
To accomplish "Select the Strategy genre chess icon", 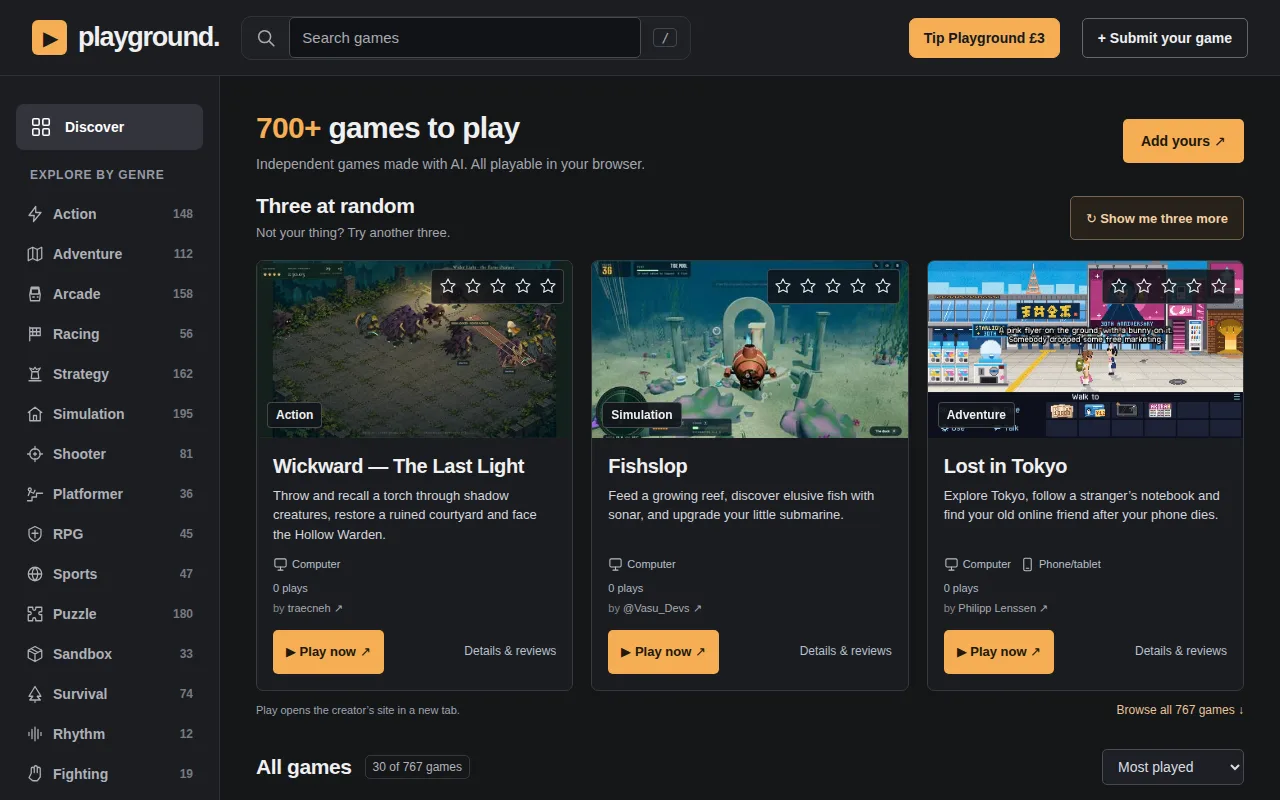I will point(35,374).
